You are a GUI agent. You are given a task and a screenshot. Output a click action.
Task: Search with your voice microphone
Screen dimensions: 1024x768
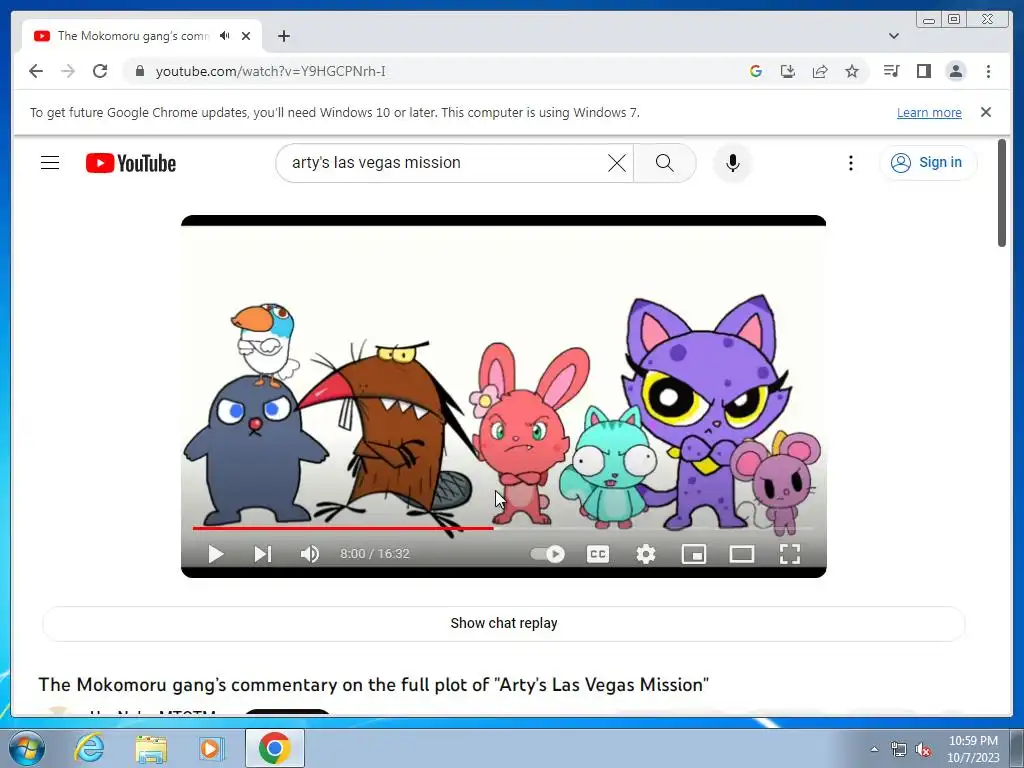(x=733, y=163)
